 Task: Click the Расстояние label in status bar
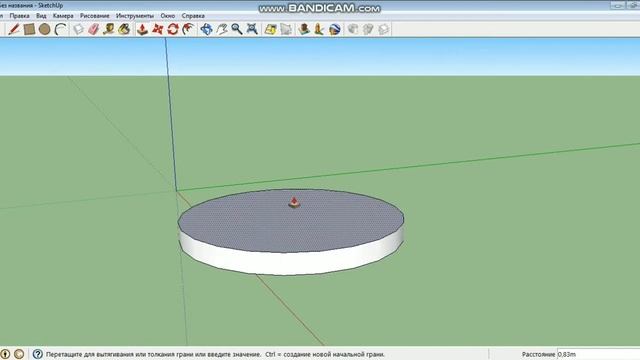(538, 354)
